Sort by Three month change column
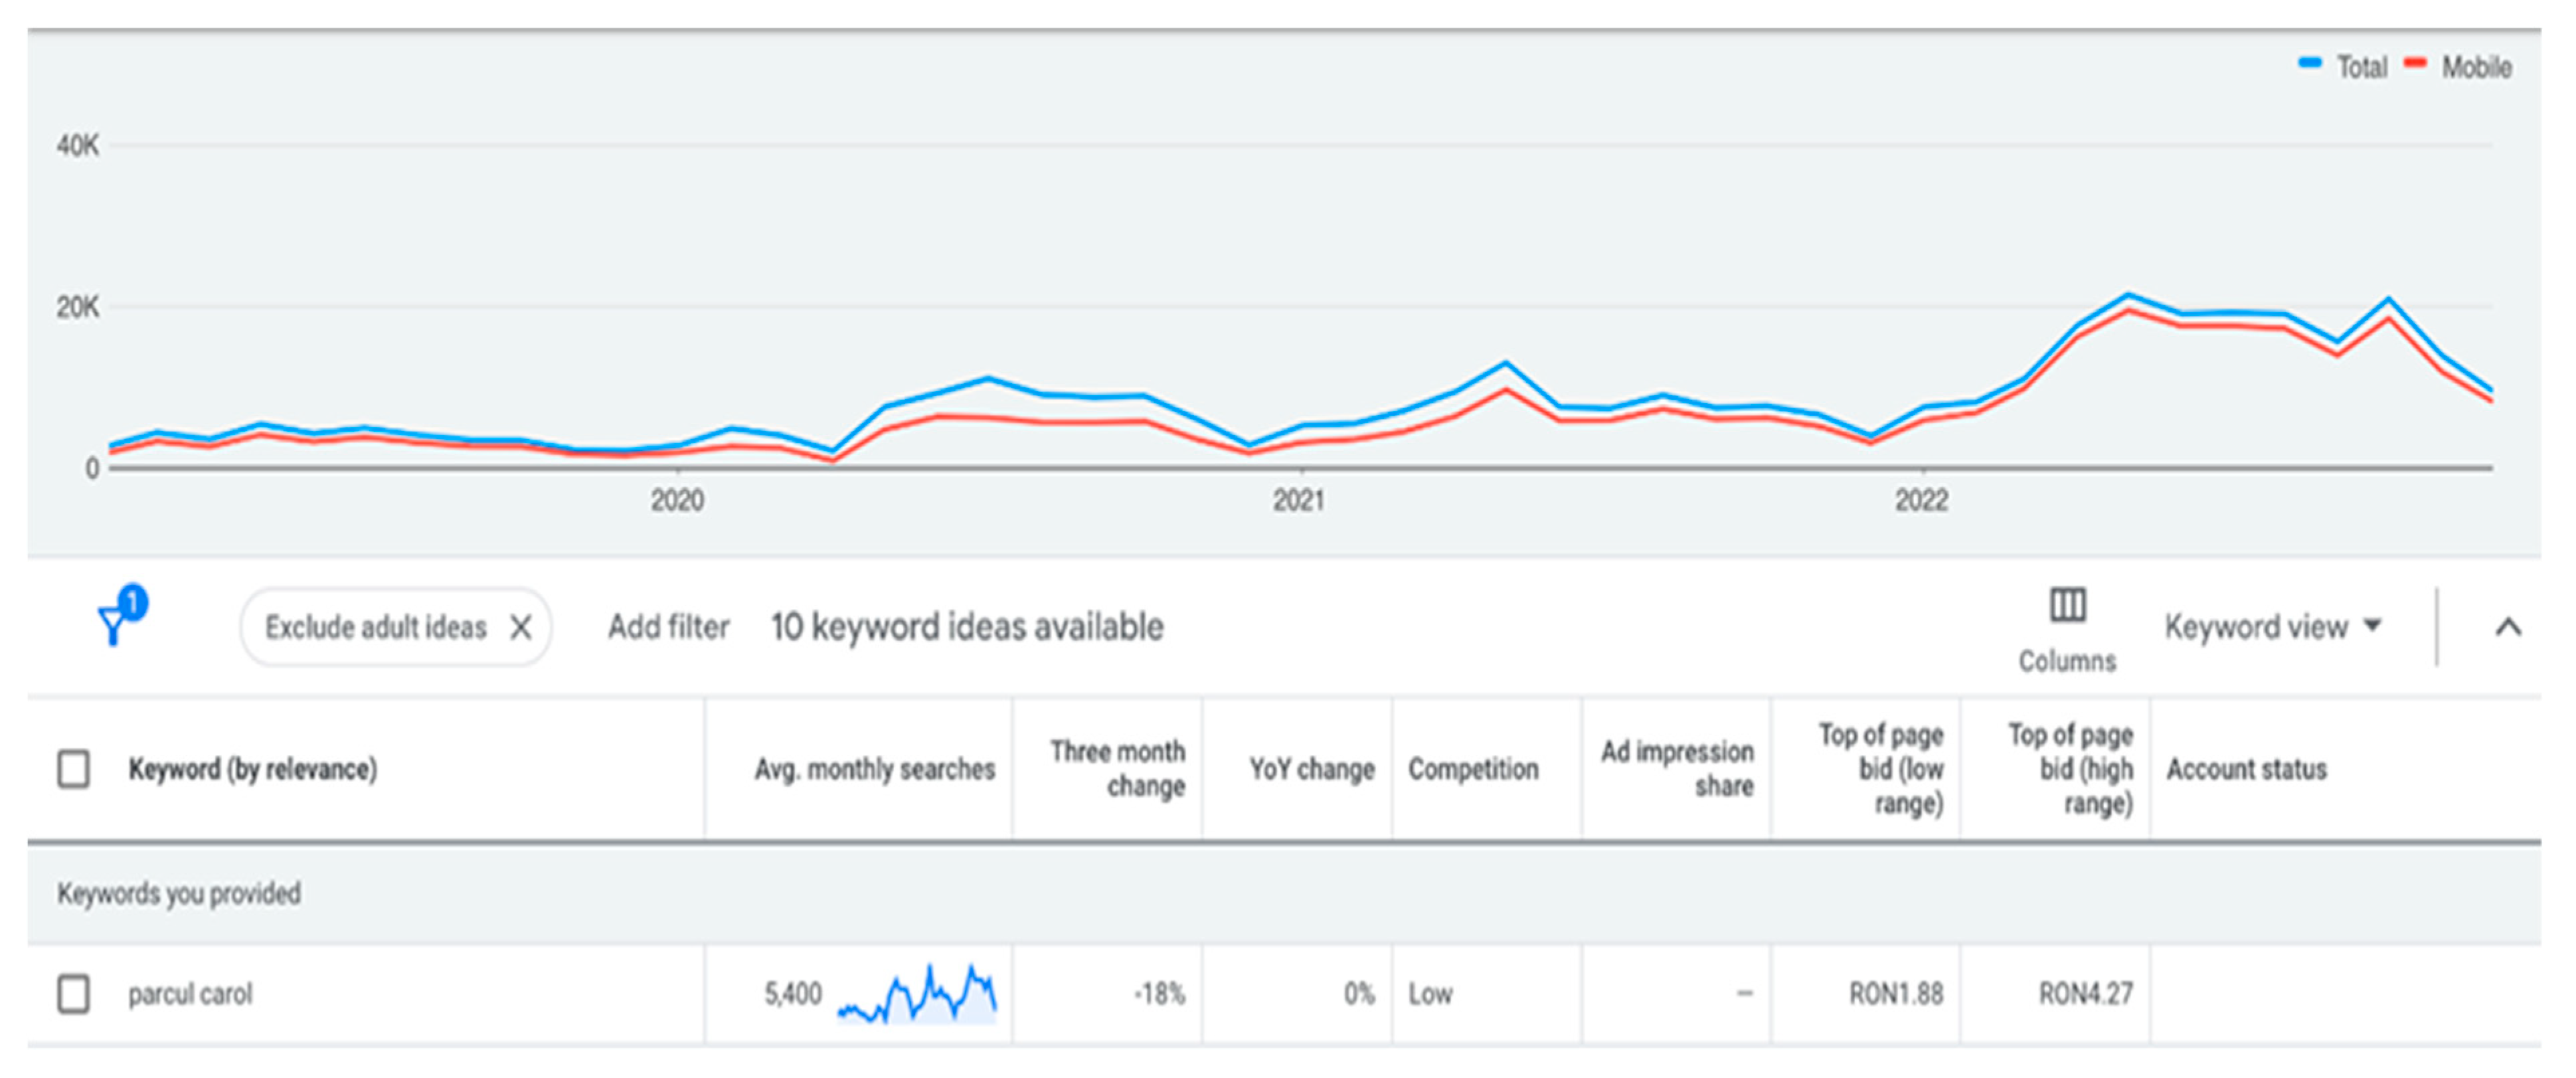The image size is (2576, 1078). [1117, 769]
